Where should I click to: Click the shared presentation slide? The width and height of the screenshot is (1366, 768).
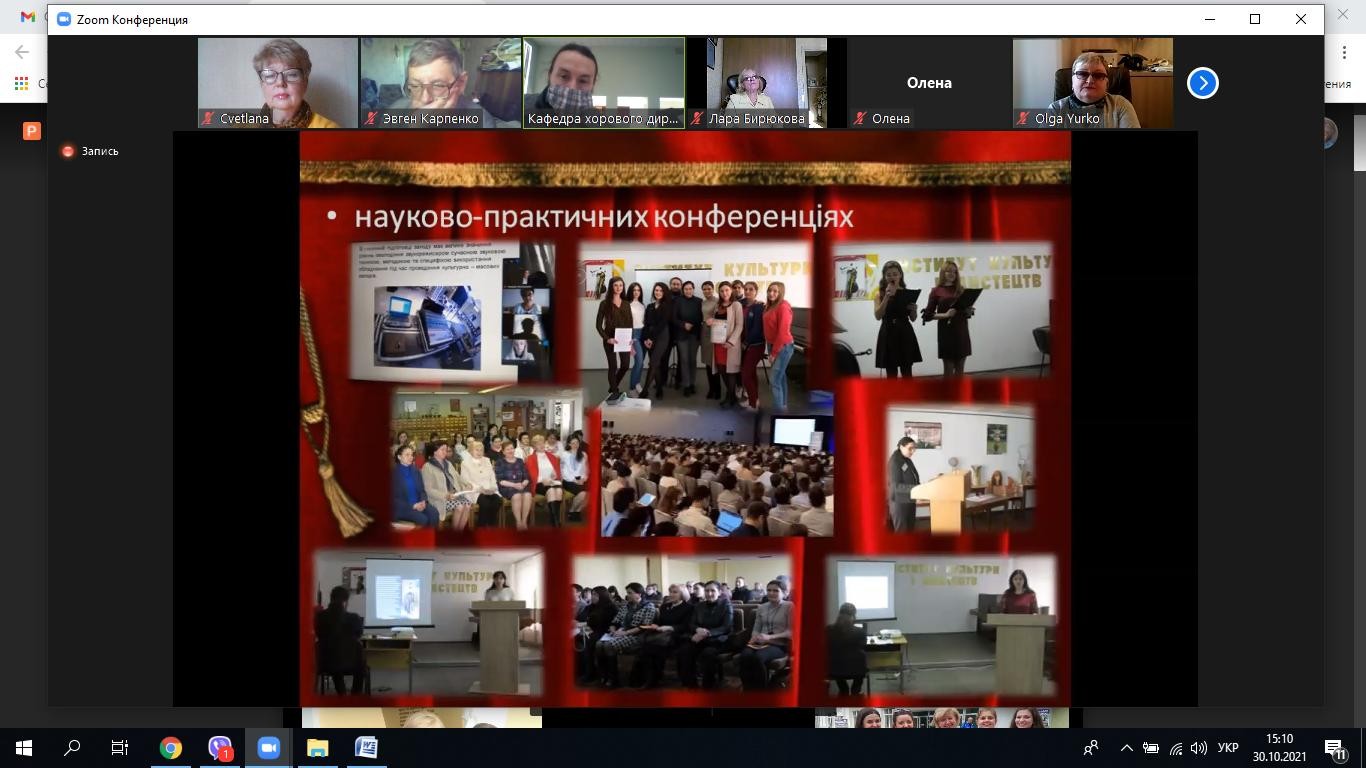coord(685,419)
